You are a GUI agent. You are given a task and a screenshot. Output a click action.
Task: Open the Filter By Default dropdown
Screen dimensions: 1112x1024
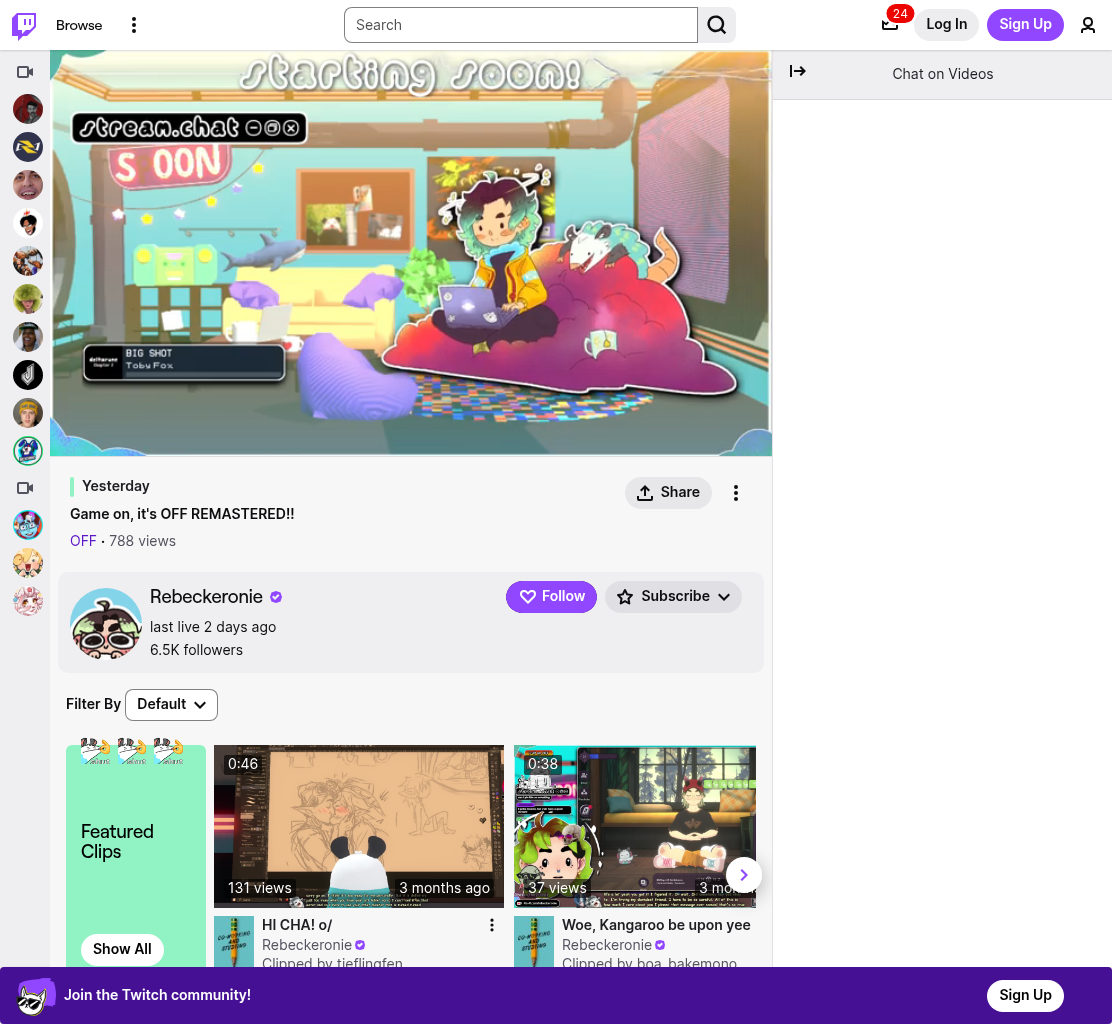click(171, 704)
